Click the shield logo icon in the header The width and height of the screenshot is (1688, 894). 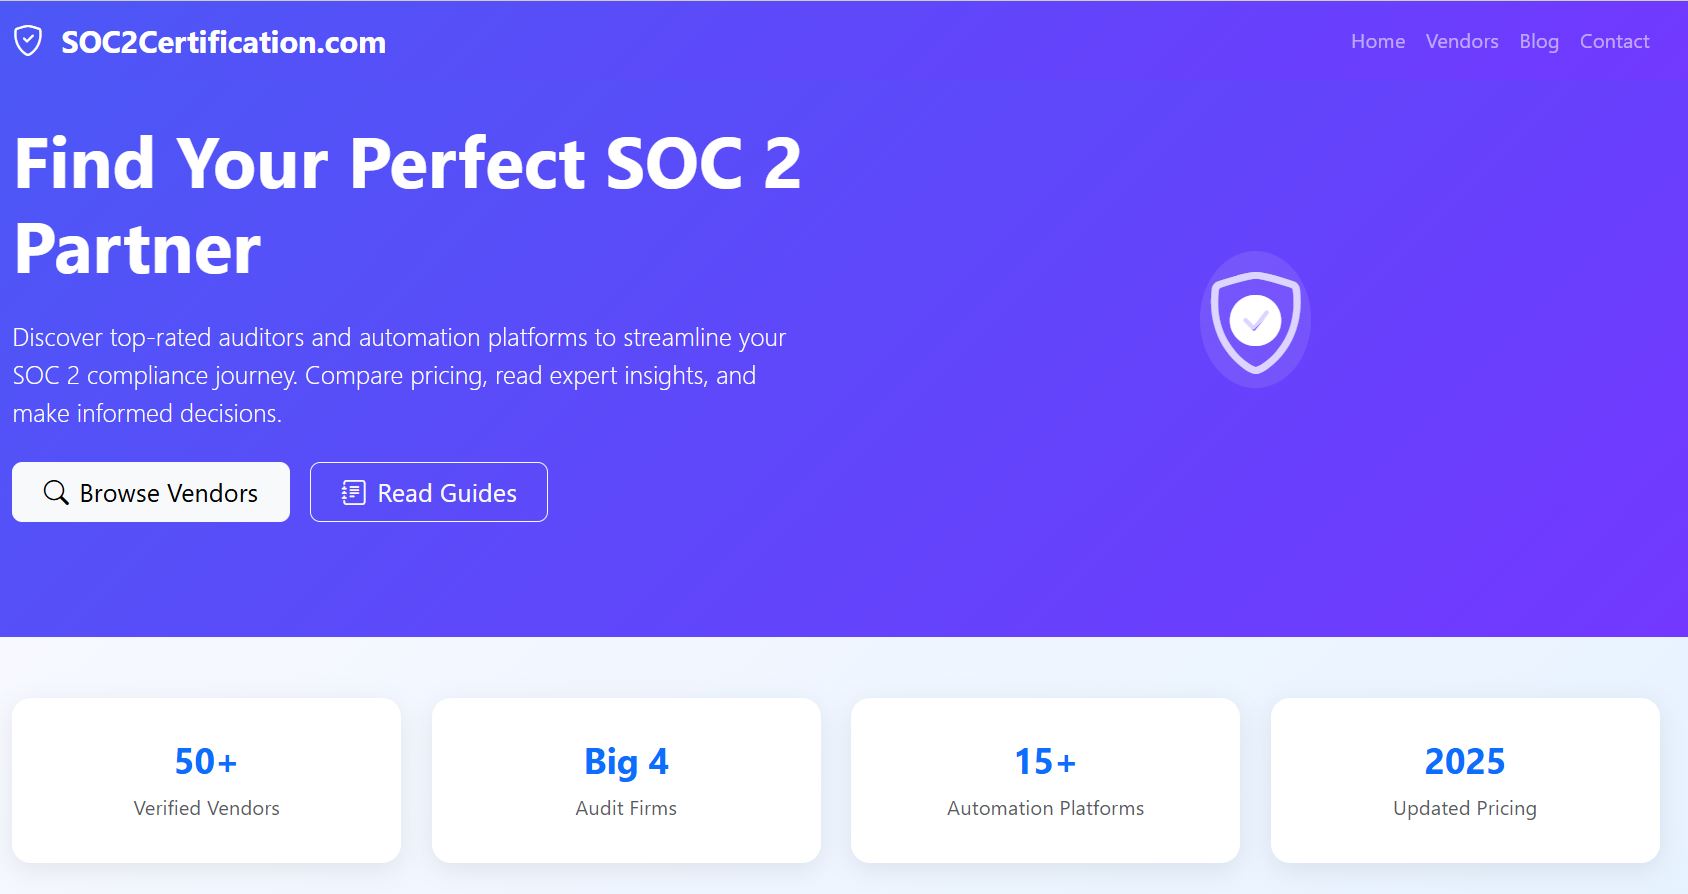(x=28, y=41)
